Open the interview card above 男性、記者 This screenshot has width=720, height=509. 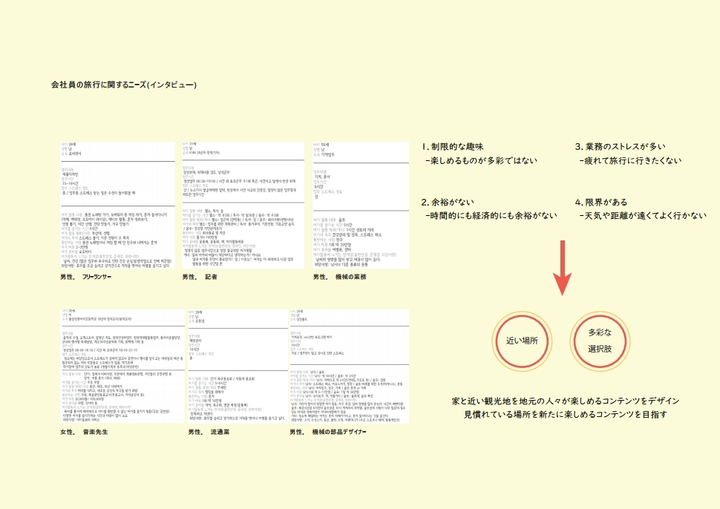coord(243,205)
